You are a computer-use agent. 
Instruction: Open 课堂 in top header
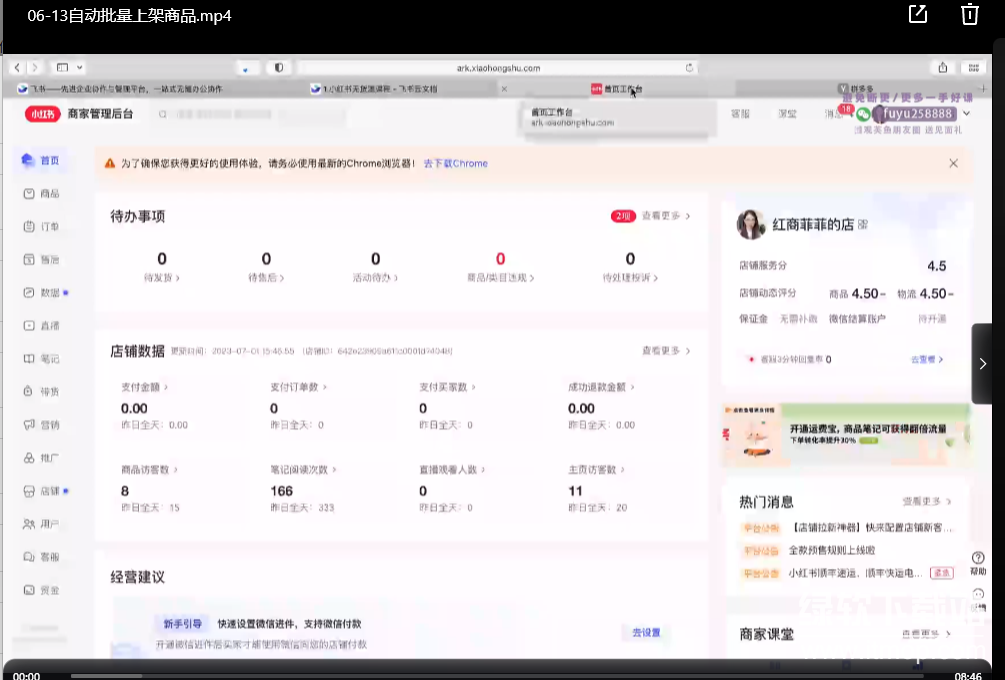pos(787,114)
